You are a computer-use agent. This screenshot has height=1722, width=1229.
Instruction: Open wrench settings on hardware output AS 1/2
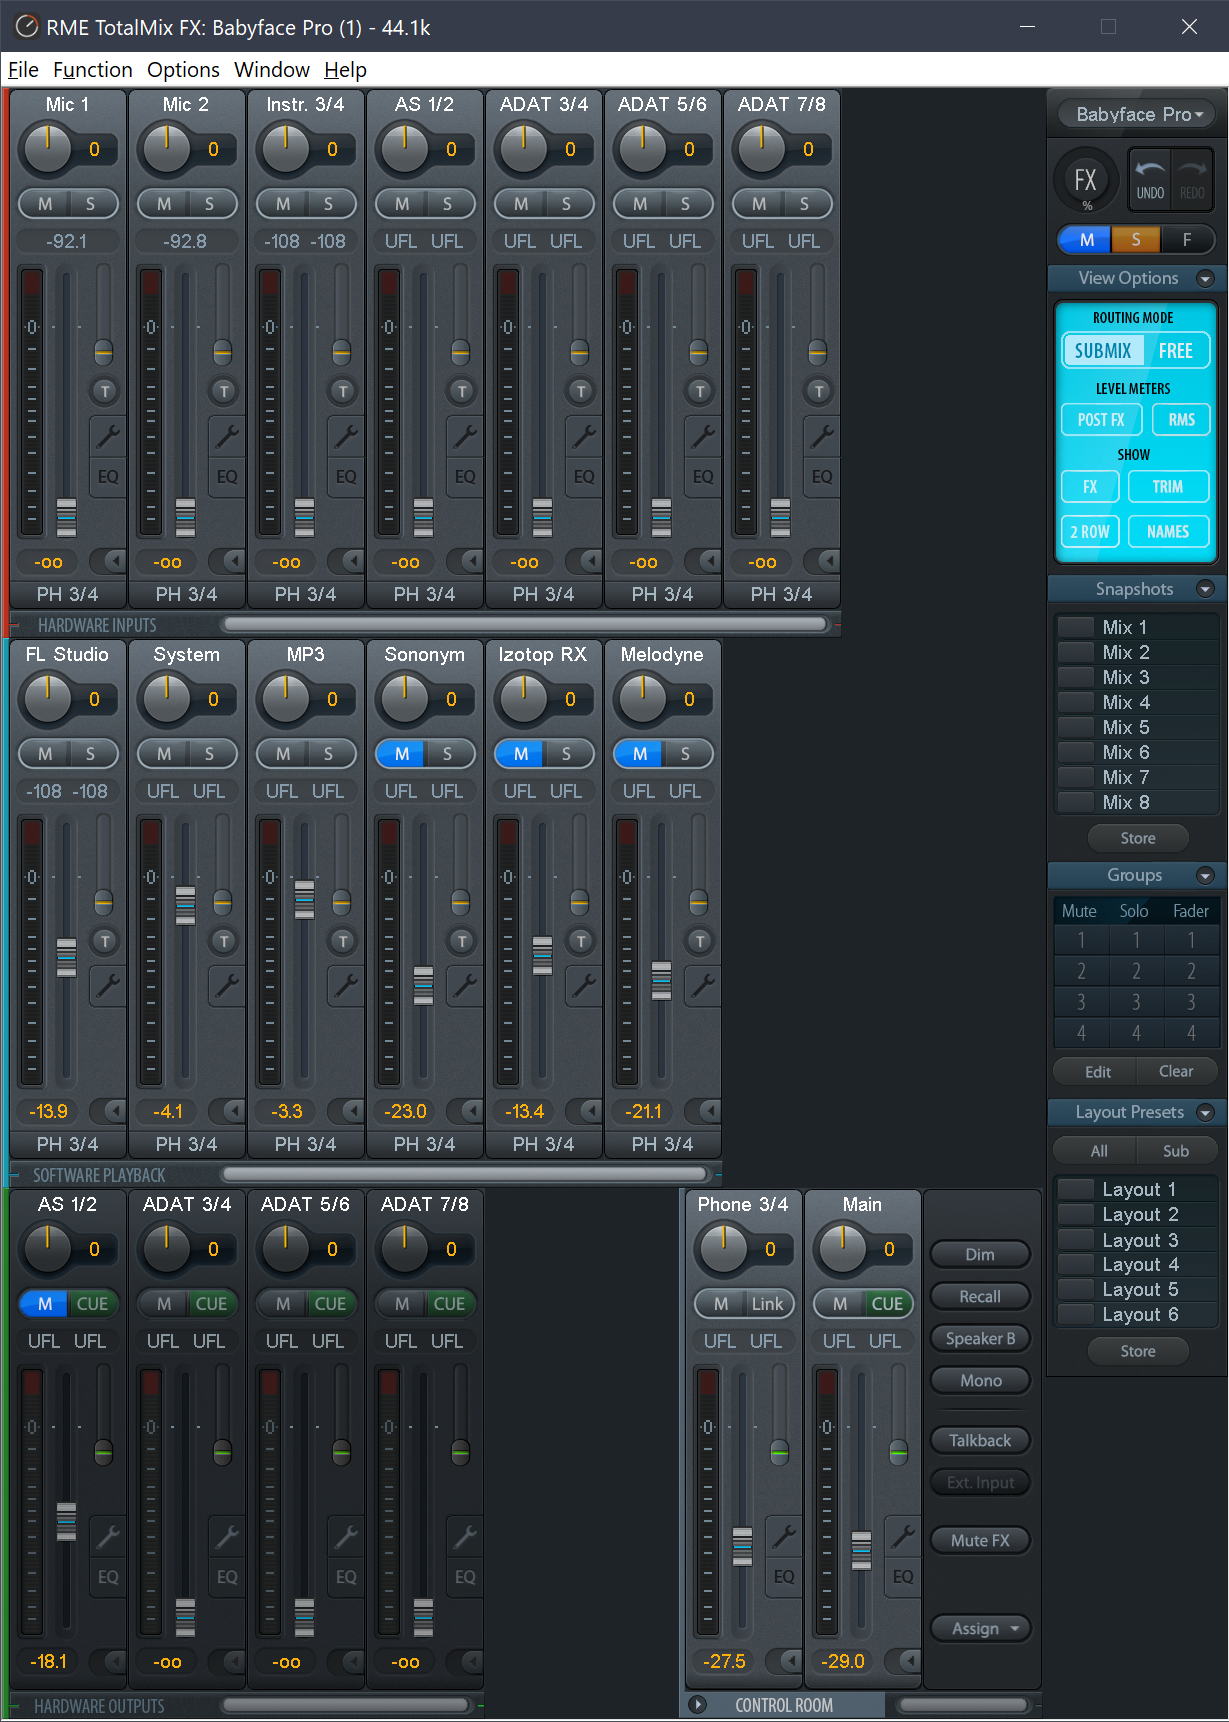point(108,1536)
